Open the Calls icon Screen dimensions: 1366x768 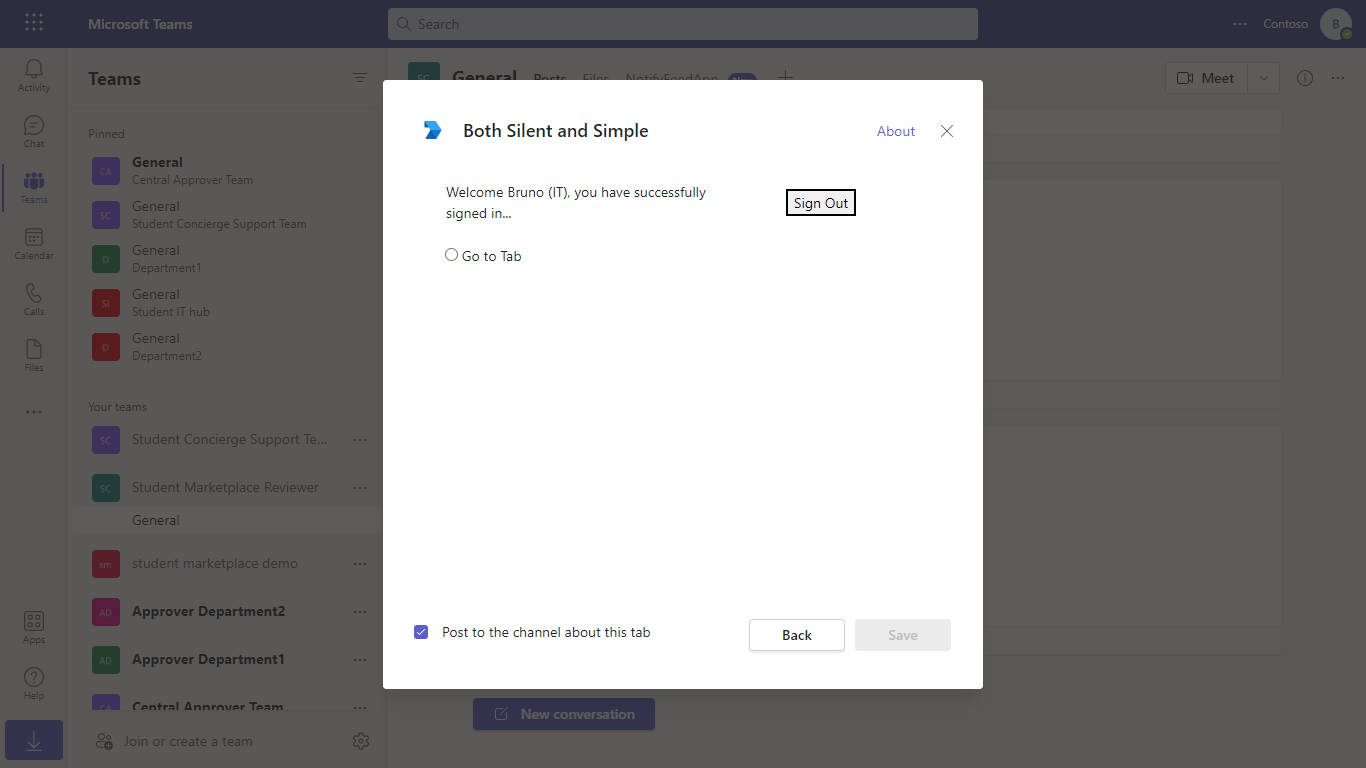33,299
